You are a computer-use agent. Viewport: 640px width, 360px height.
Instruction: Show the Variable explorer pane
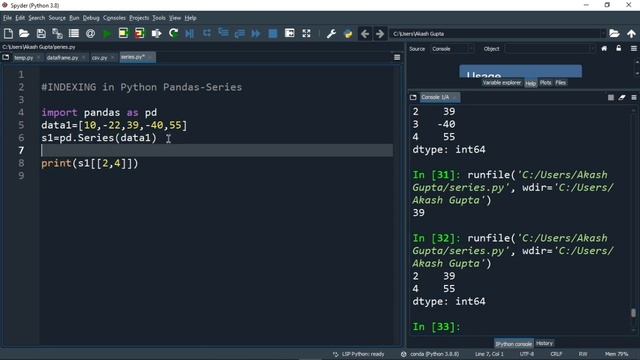pos(501,83)
